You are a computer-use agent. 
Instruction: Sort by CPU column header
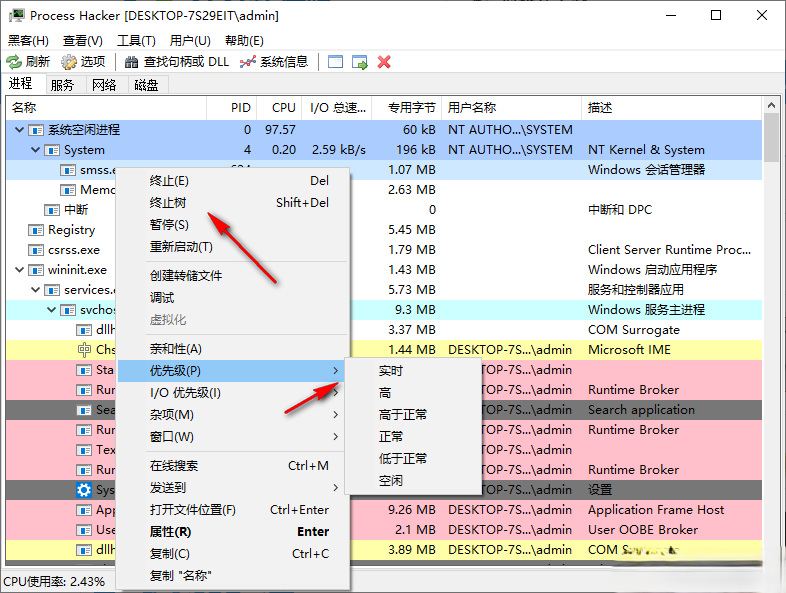pyautogui.click(x=280, y=108)
